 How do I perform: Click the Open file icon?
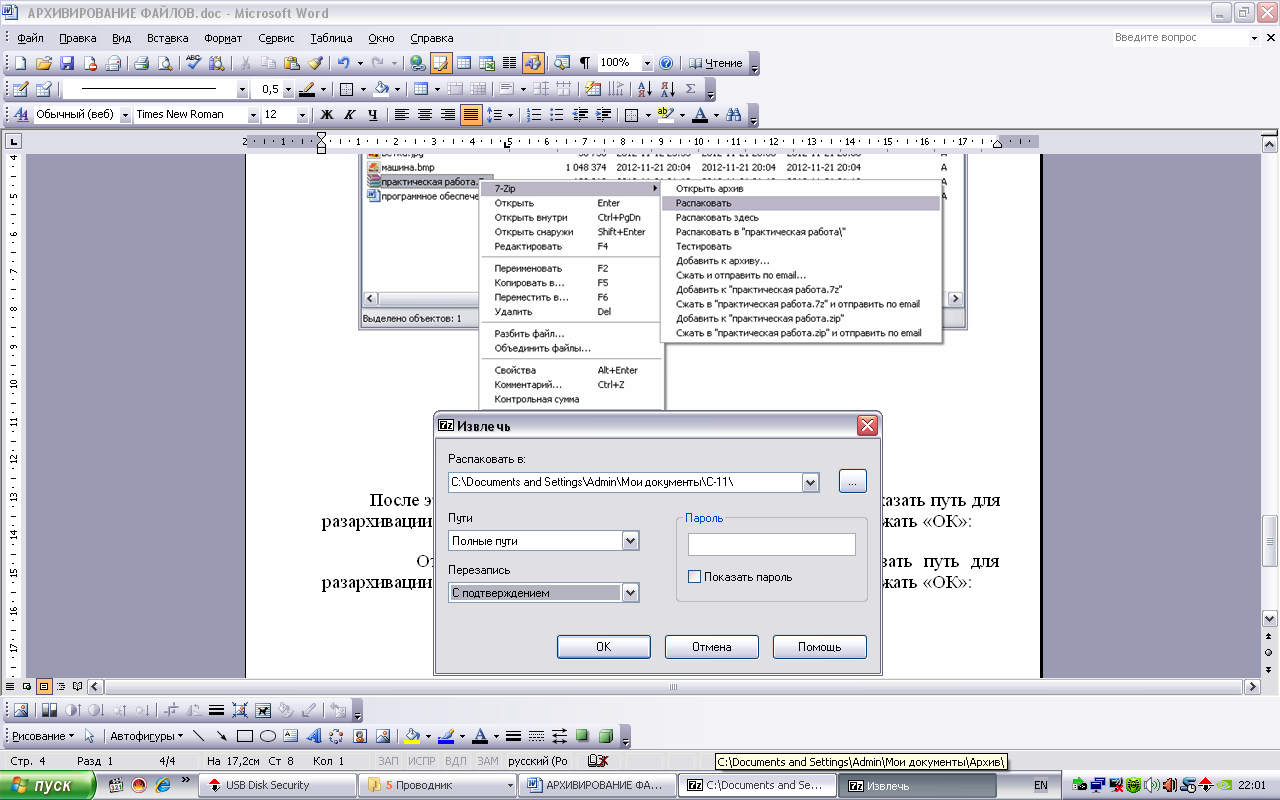tap(44, 63)
